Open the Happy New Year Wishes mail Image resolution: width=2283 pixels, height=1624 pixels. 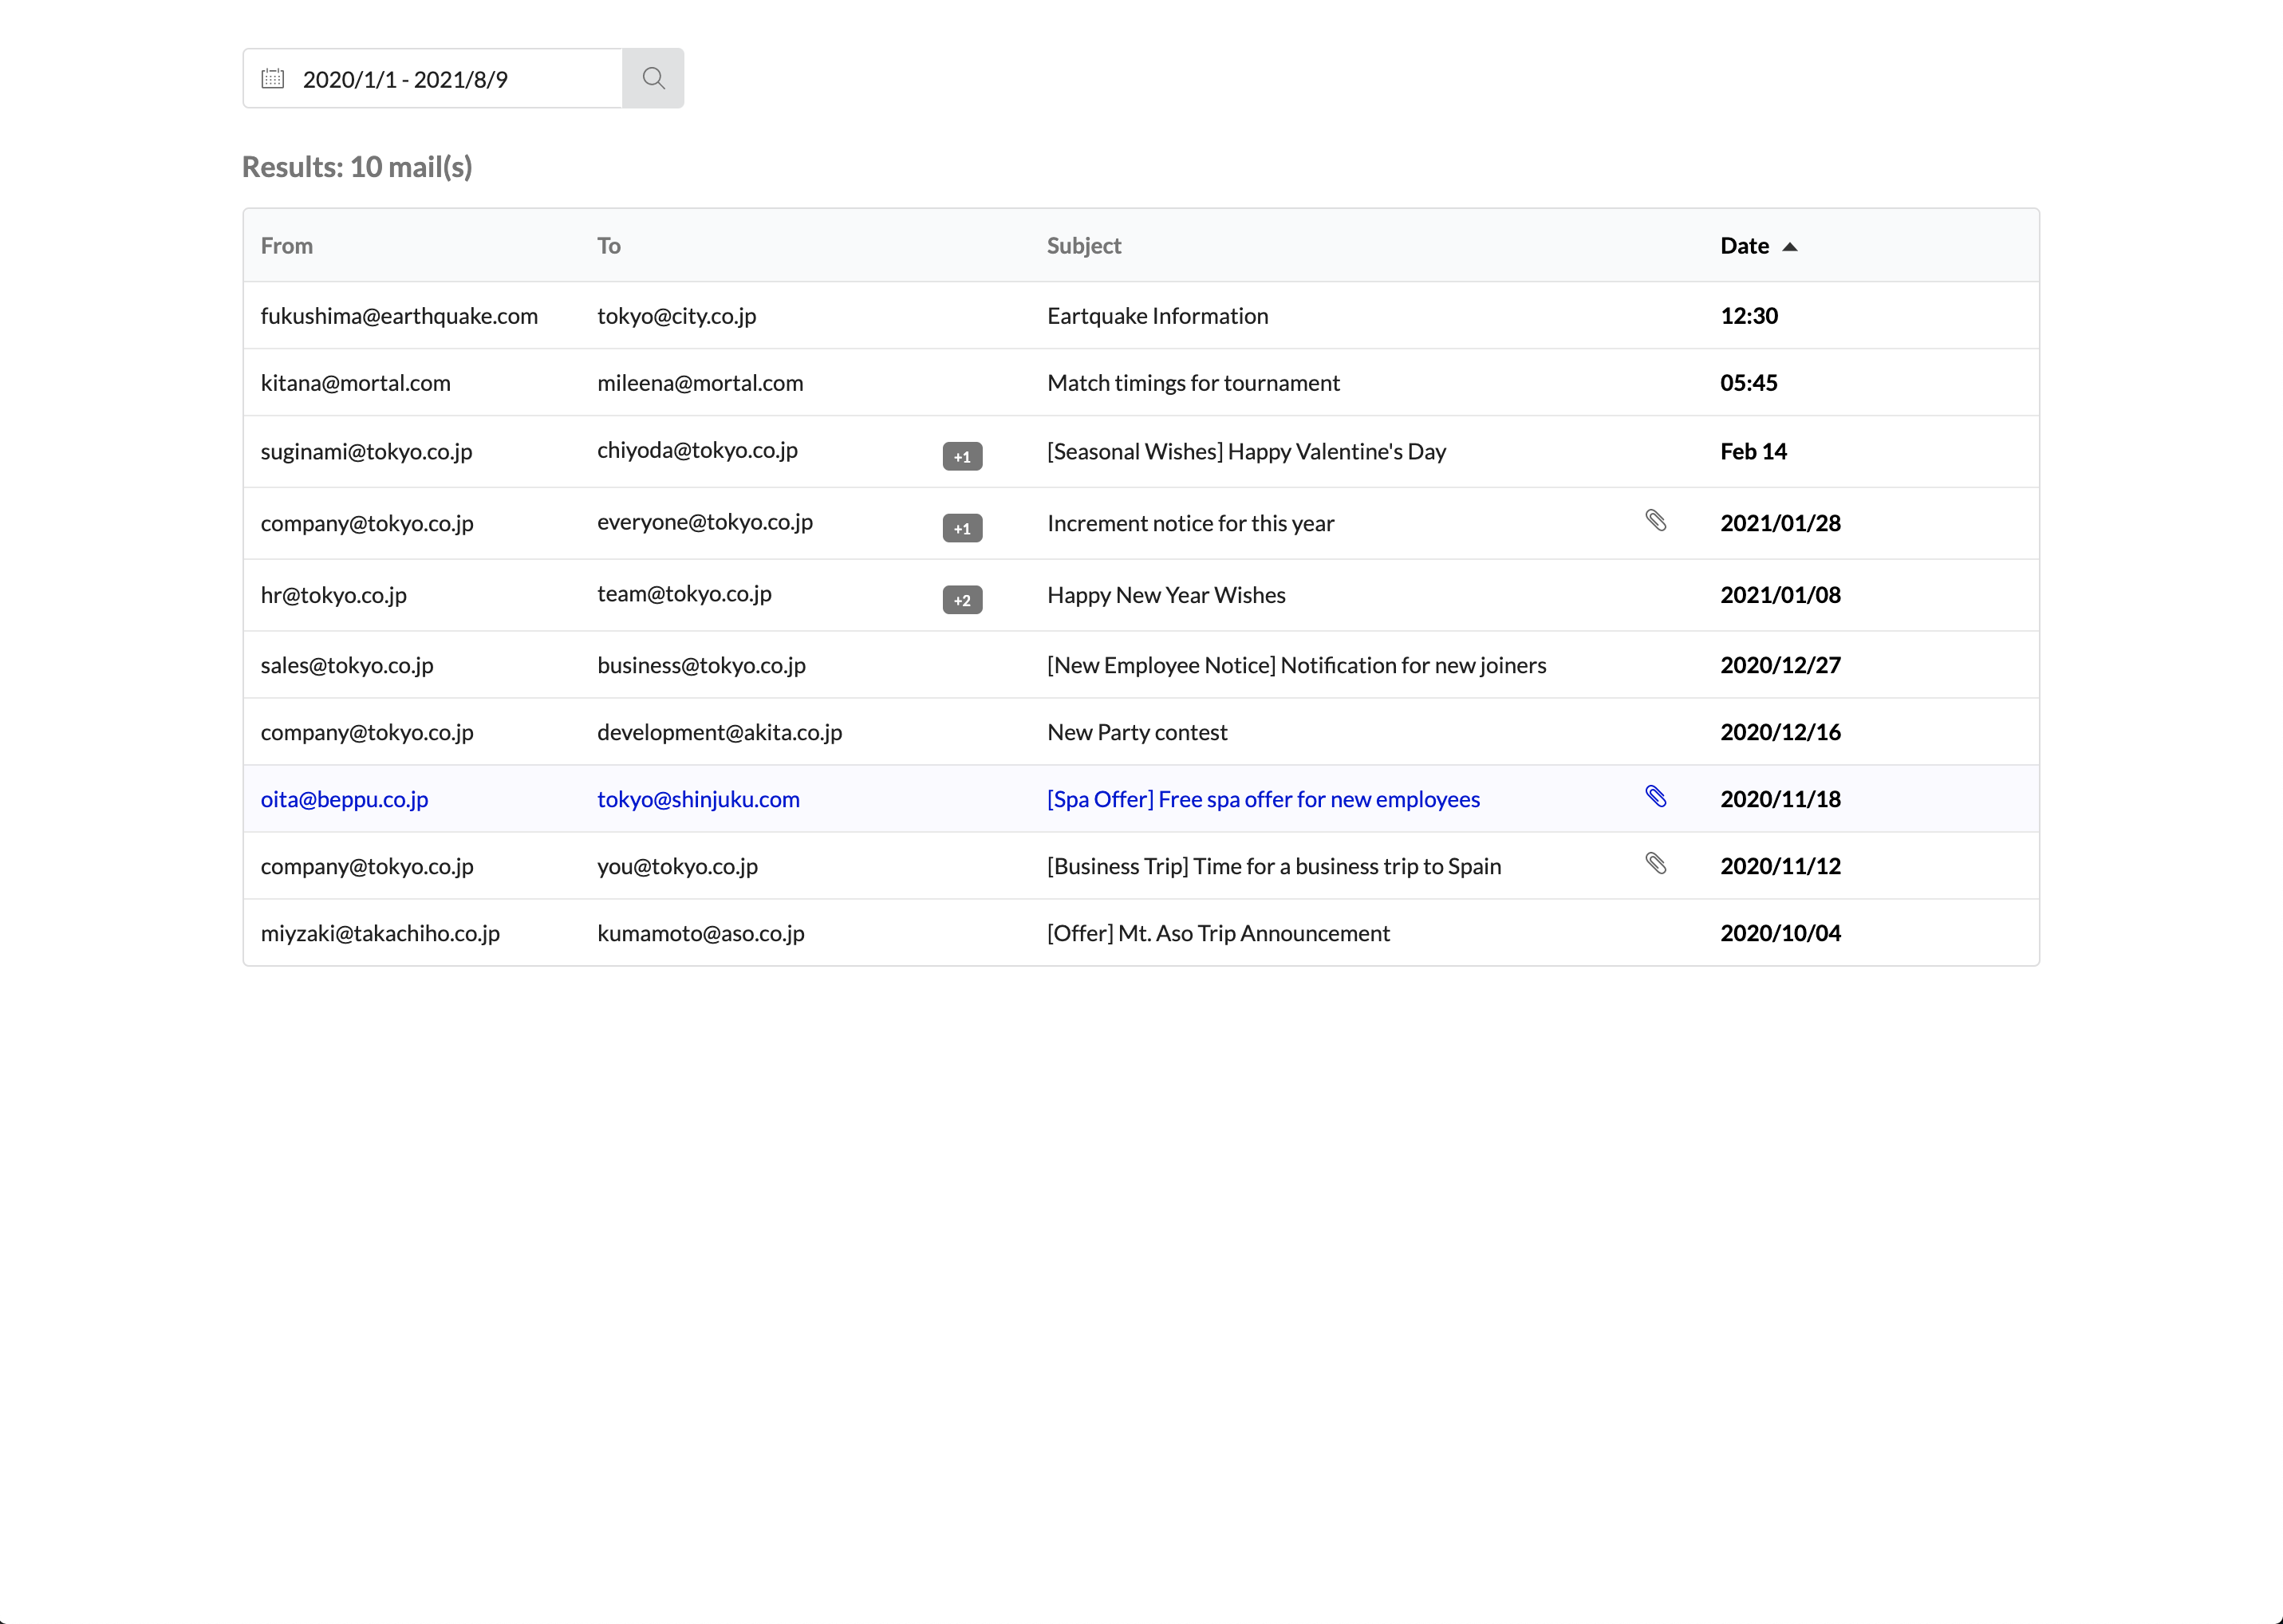tap(1166, 595)
